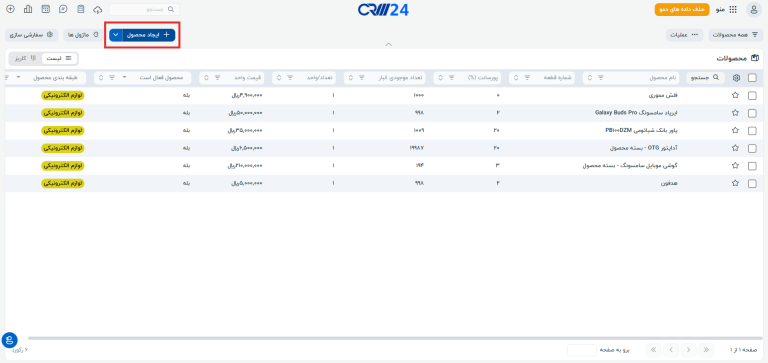768x363 pixels.
Task: Open the calendar icon in top bar
Action: click(46, 9)
